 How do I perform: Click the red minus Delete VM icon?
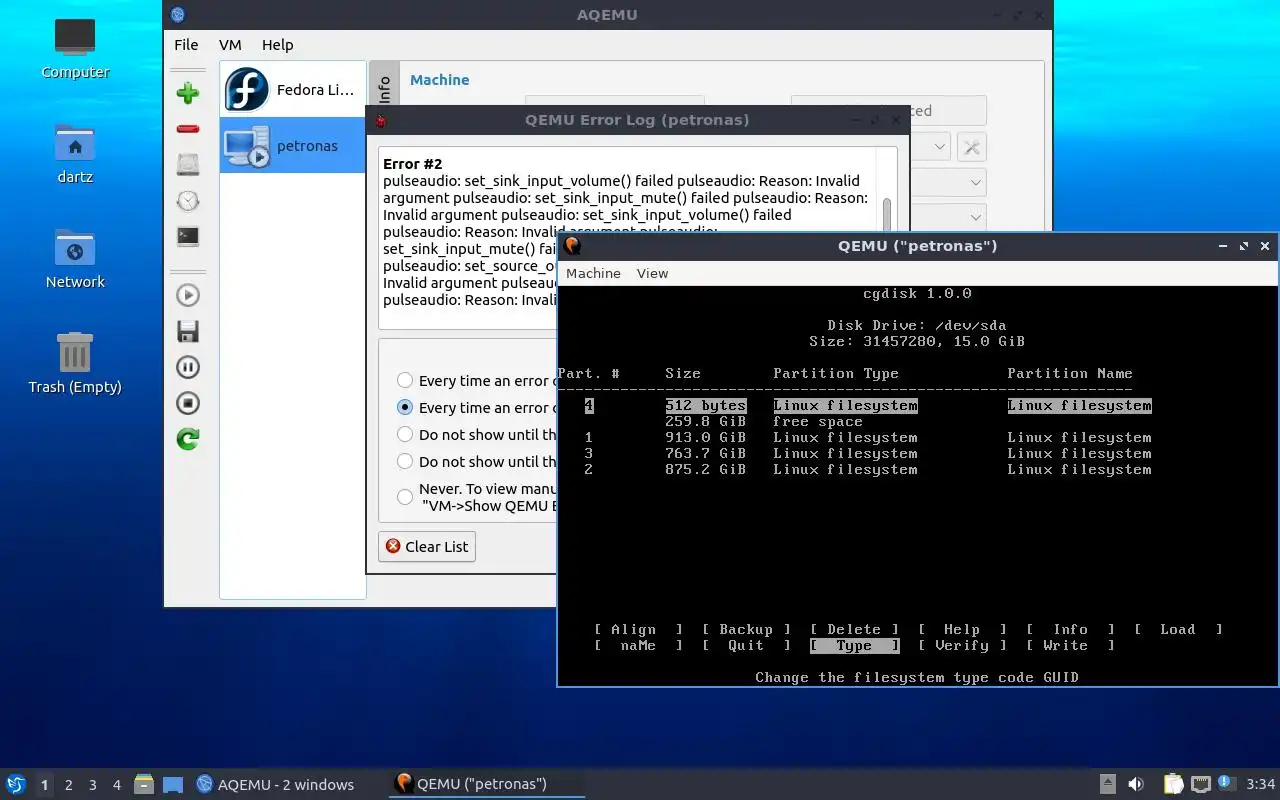(188, 129)
